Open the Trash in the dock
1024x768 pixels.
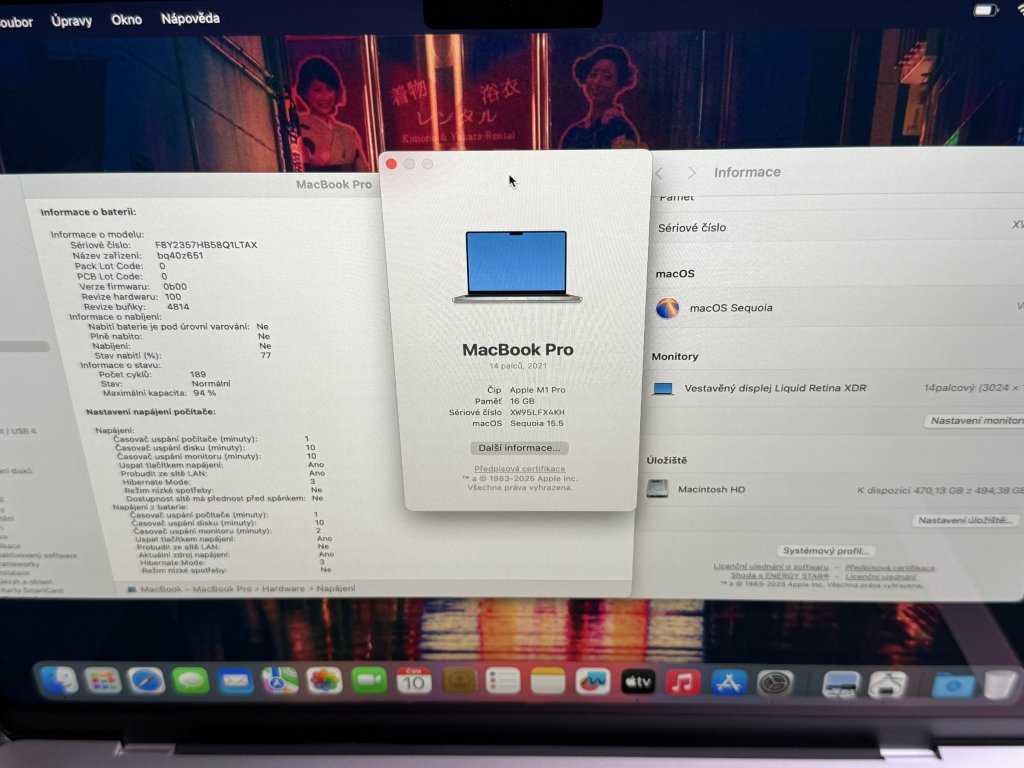coord(1000,686)
